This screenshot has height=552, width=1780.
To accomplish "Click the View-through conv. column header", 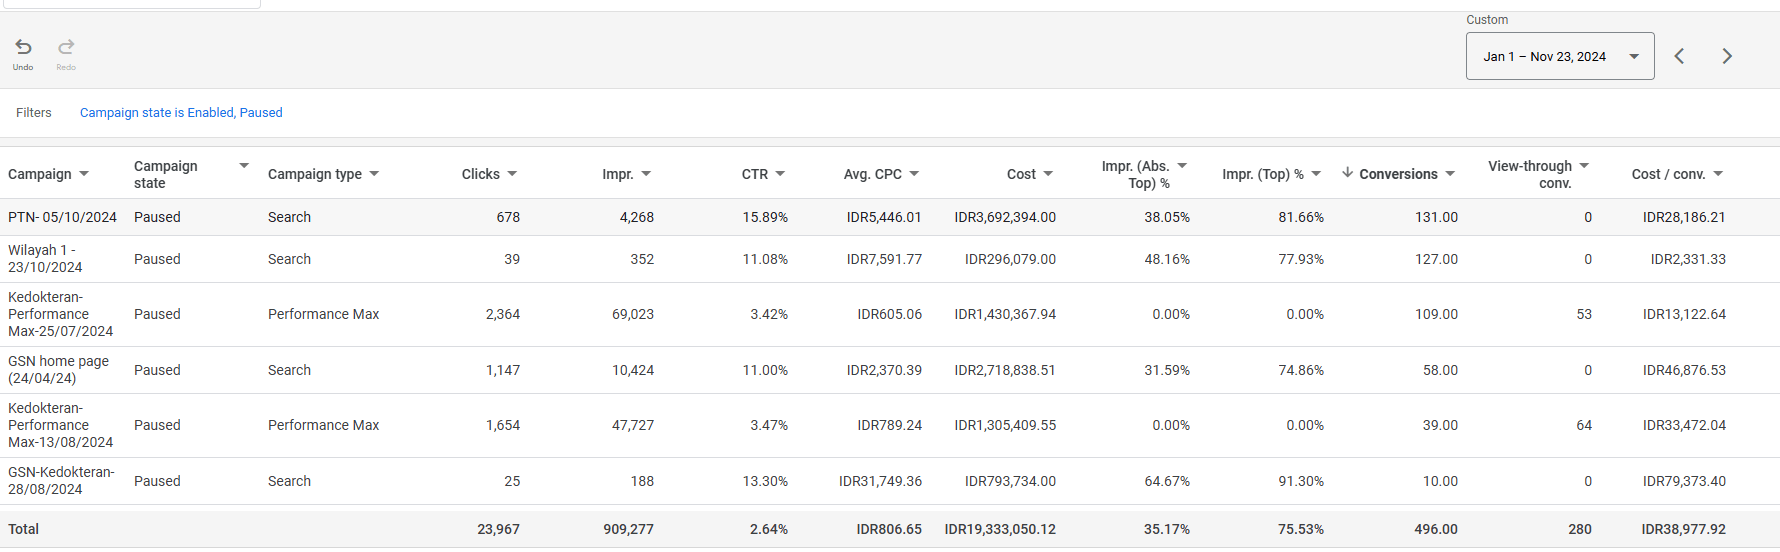I will pos(1529,174).
